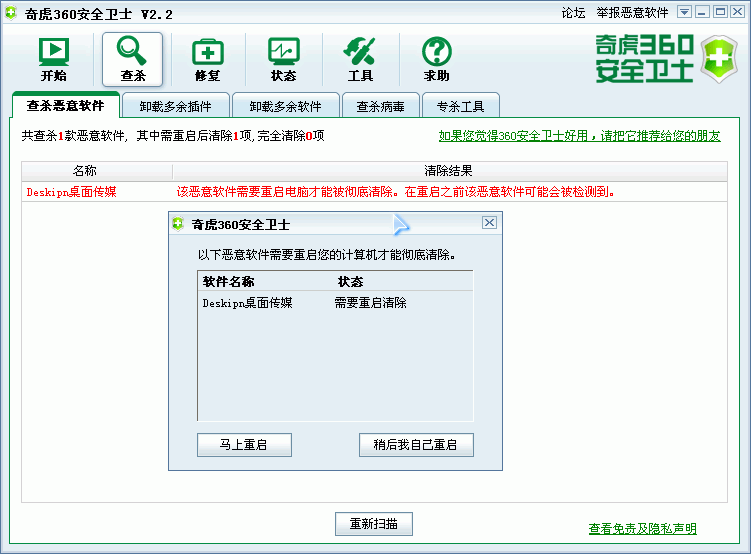The height and width of the screenshot is (554, 751).
Task: Switch to the 查杀恶意软件 tab
Action: [x=66, y=105]
